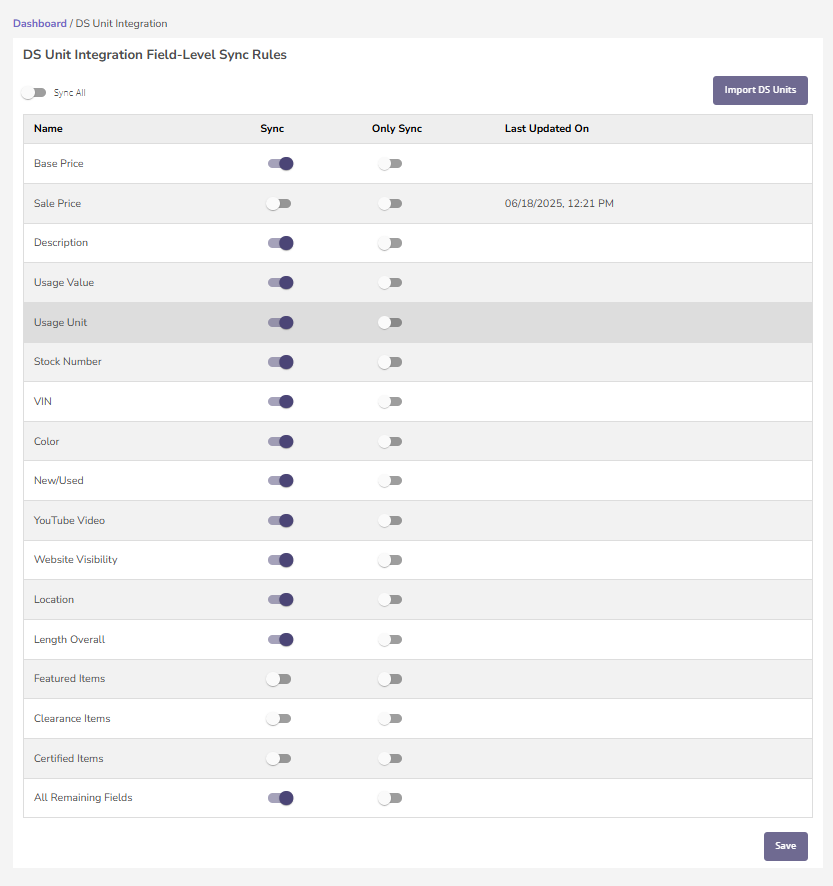Save the sync rules
The image size is (833, 886).
(x=786, y=846)
